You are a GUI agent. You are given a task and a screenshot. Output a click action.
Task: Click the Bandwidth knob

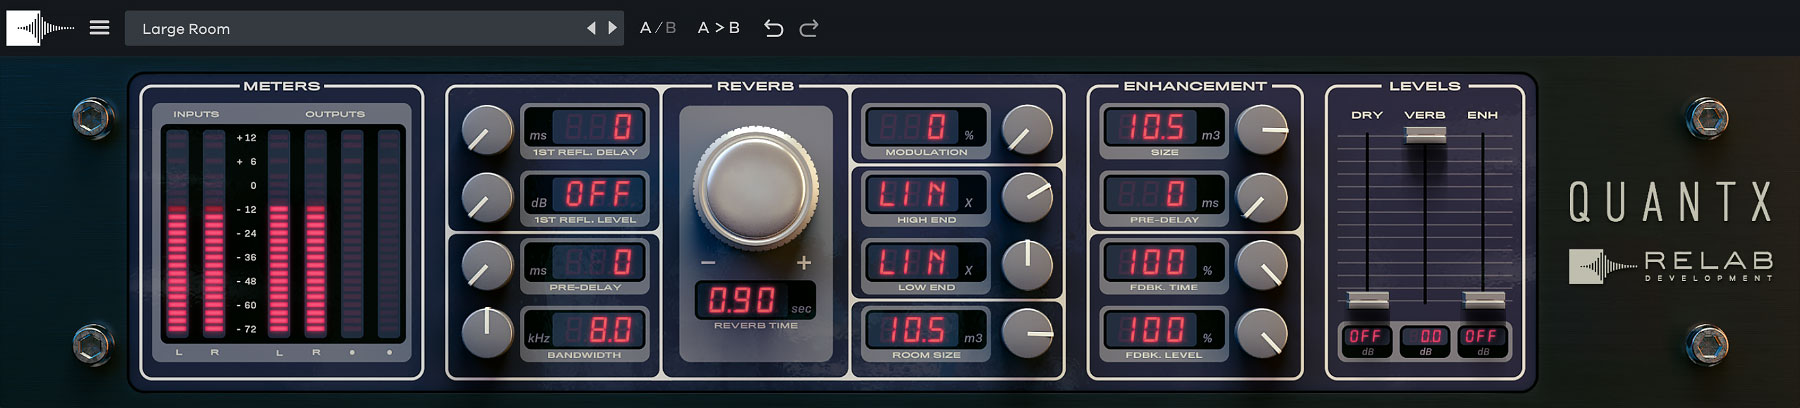coord(487,333)
